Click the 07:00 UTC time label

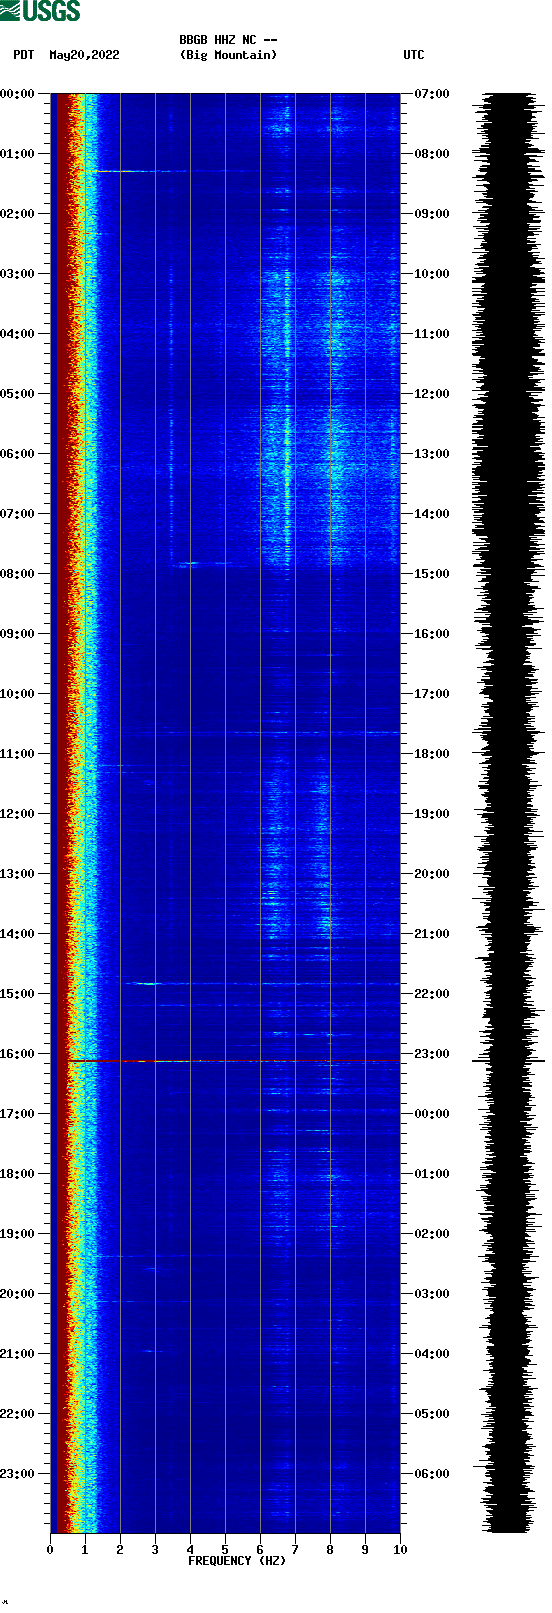click(432, 94)
